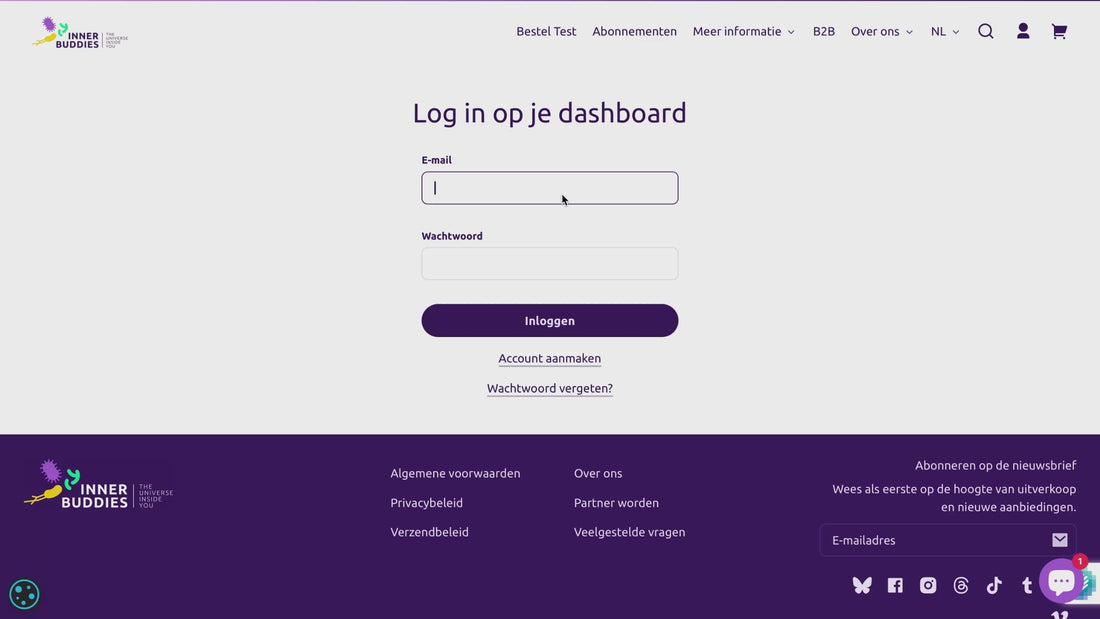Follow the Wachtwoord vergeten? link

[x=550, y=388]
